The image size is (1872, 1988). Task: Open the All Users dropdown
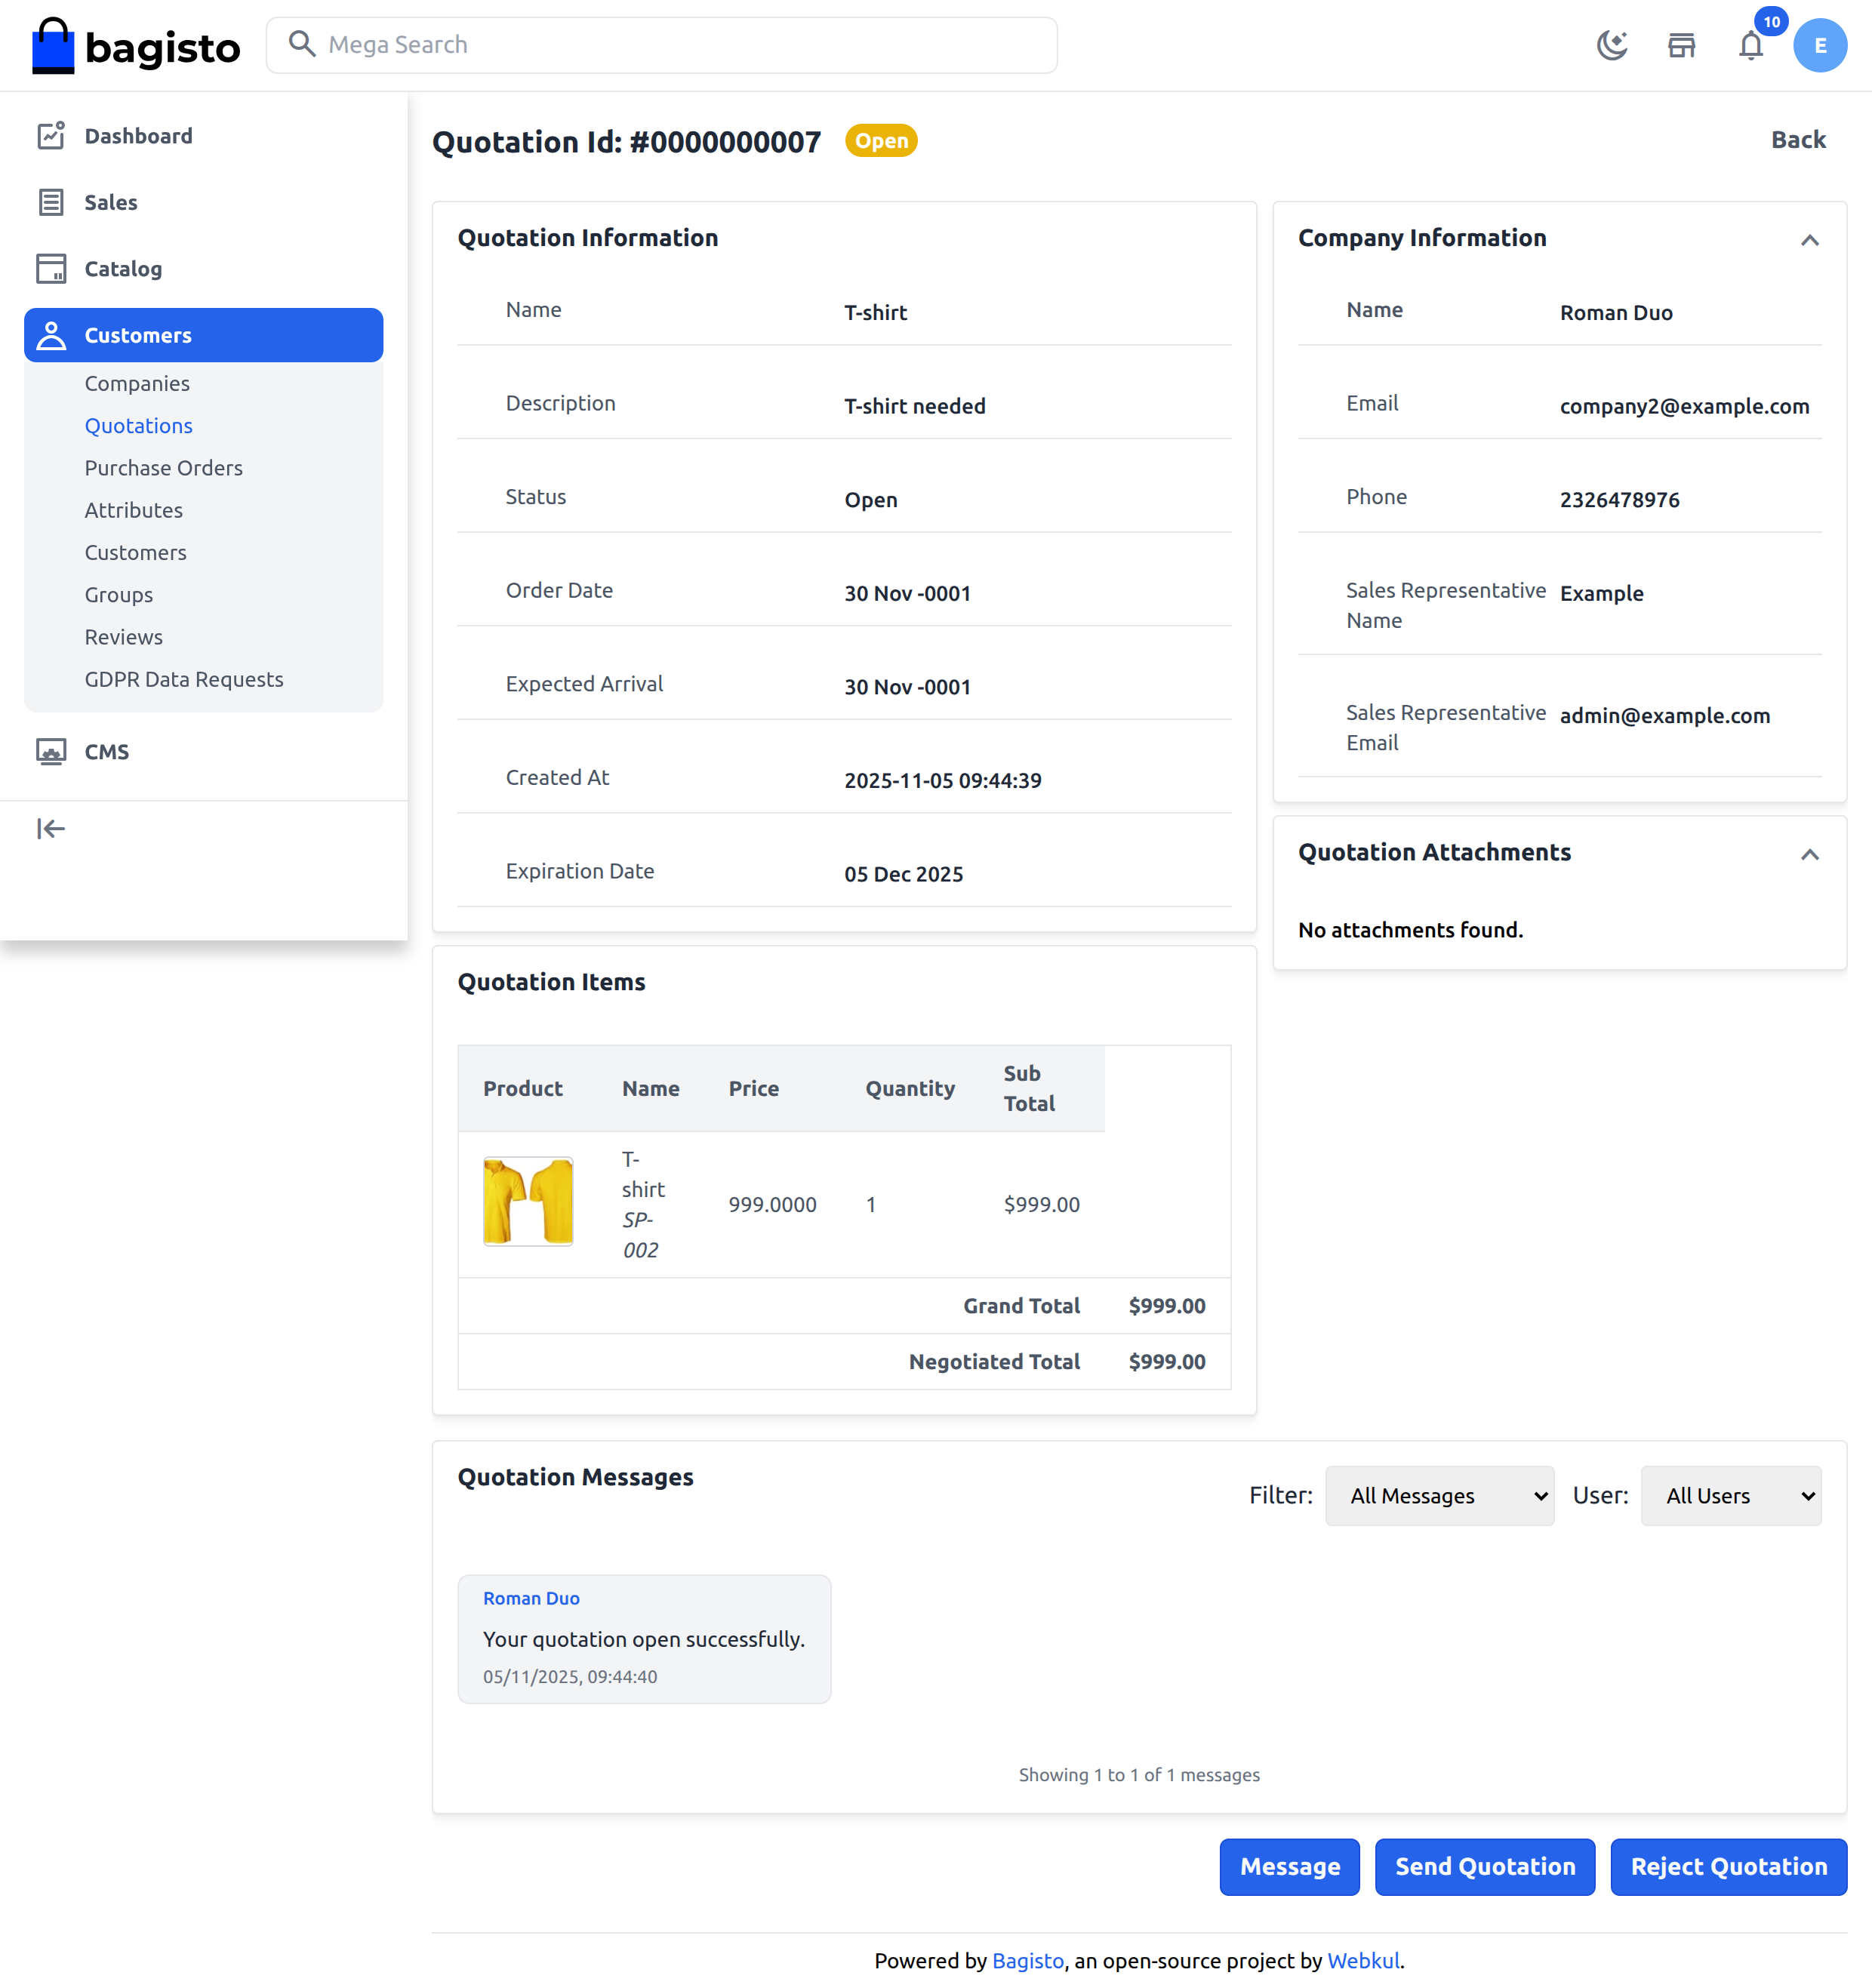click(x=1730, y=1496)
